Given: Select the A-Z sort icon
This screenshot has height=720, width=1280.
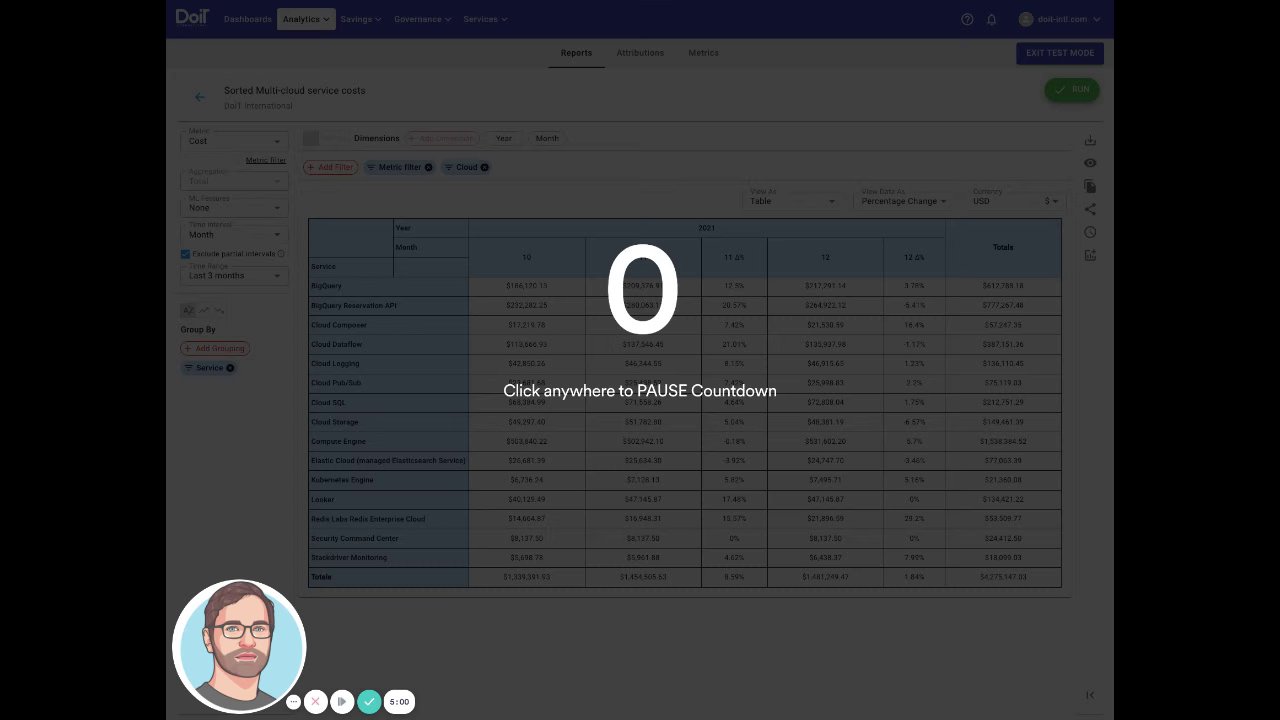Looking at the screenshot, I should 188,310.
